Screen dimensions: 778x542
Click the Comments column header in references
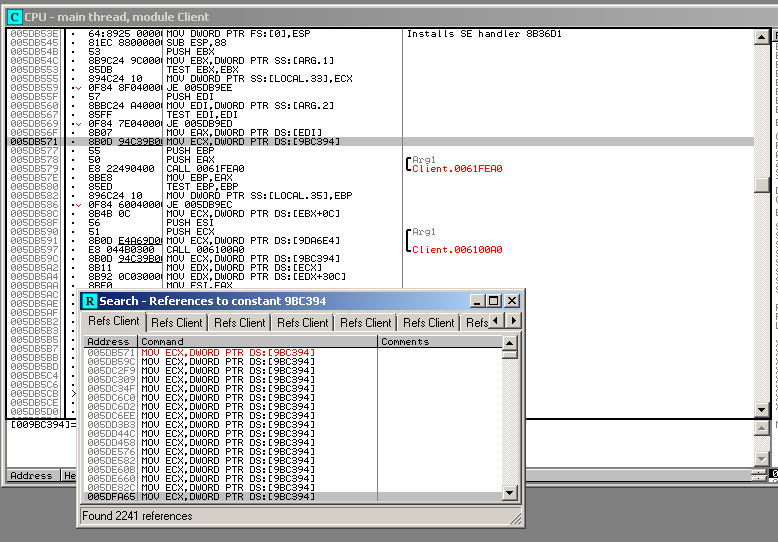(438, 342)
